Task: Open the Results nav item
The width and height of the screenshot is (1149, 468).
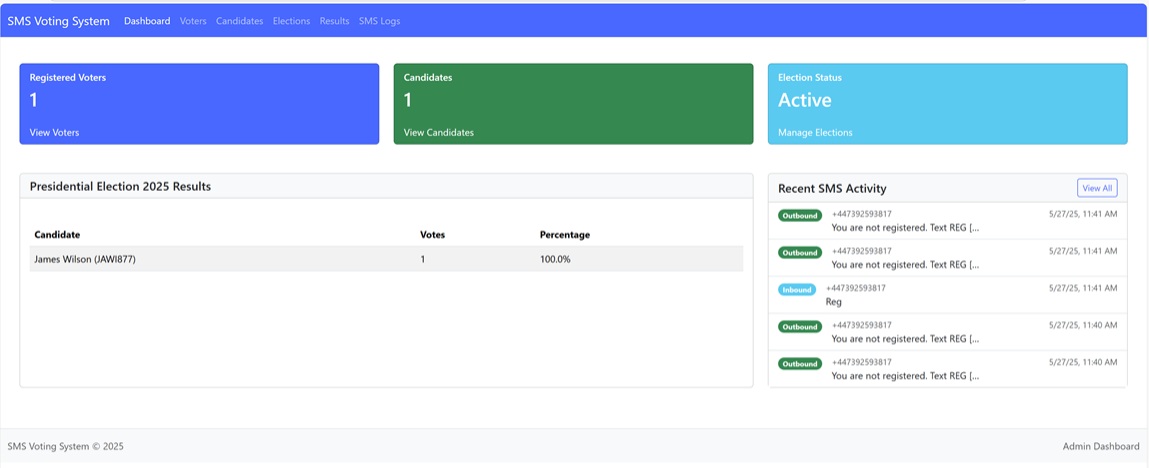Action: coord(334,21)
